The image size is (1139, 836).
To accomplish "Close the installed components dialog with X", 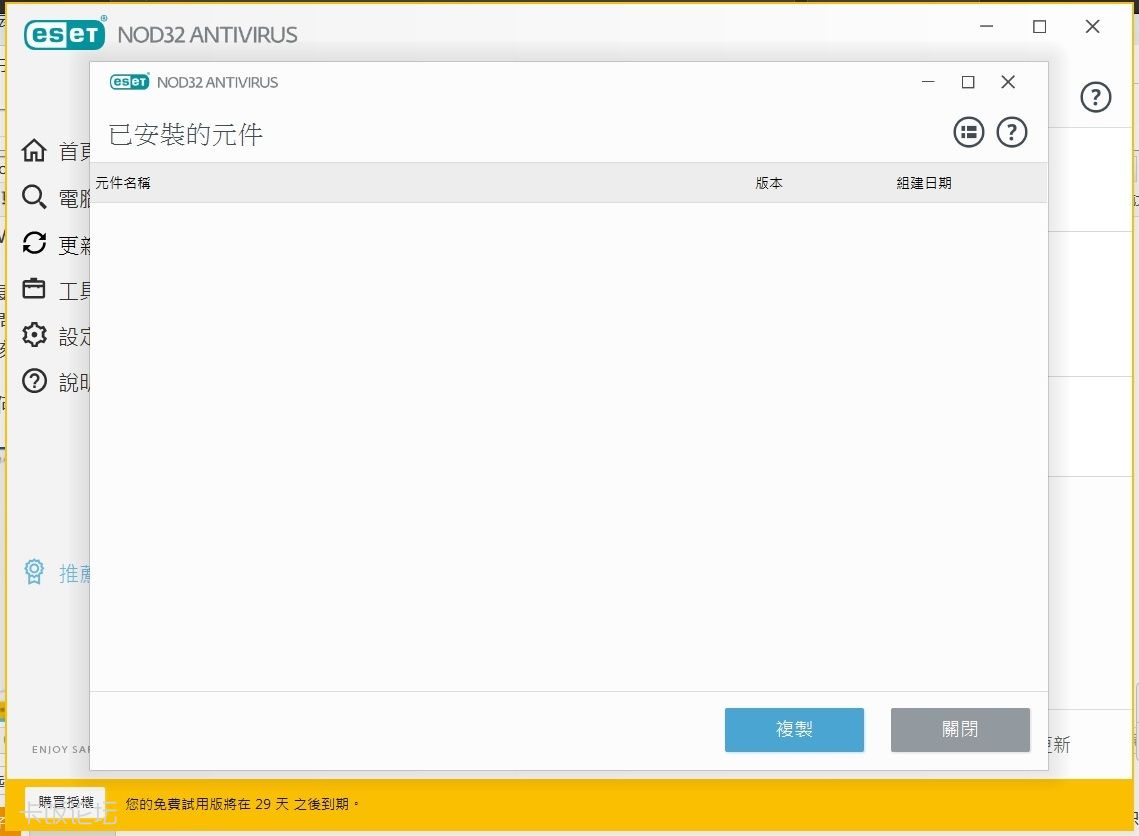I will (x=1008, y=82).
